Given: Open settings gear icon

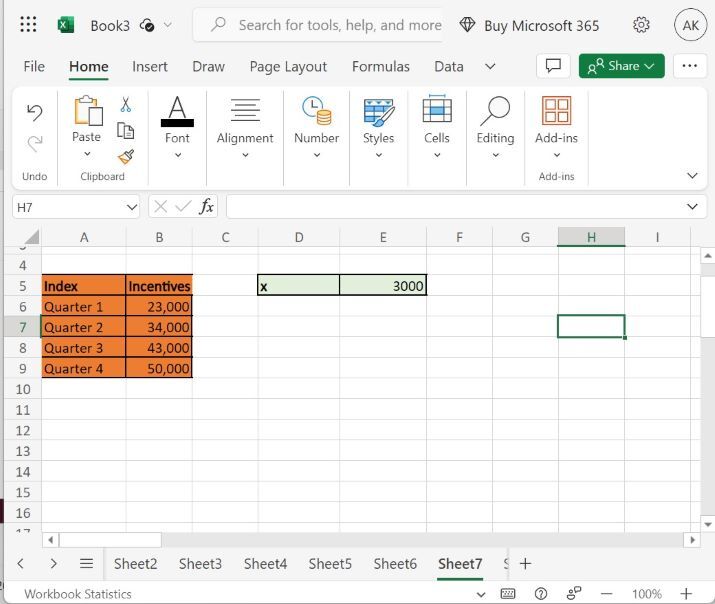Looking at the screenshot, I should click(641, 25).
